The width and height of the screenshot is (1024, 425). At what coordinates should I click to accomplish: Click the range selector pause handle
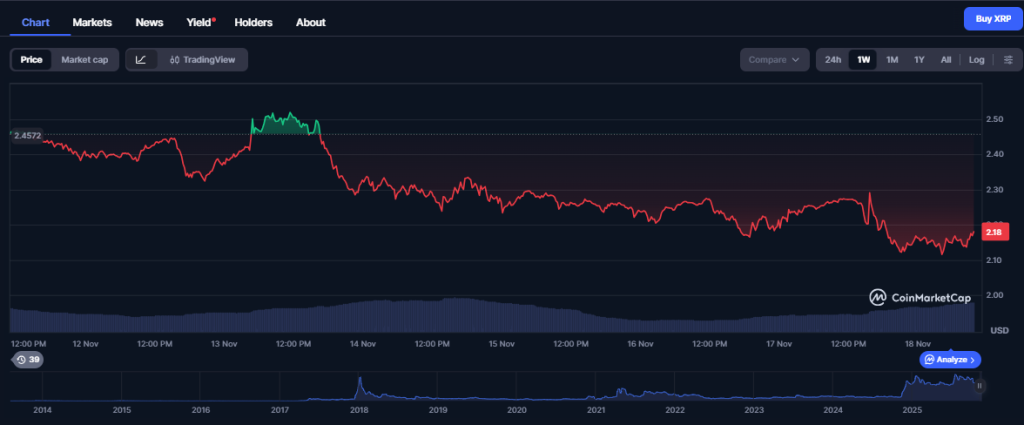pyautogui.click(x=980, y=385)
